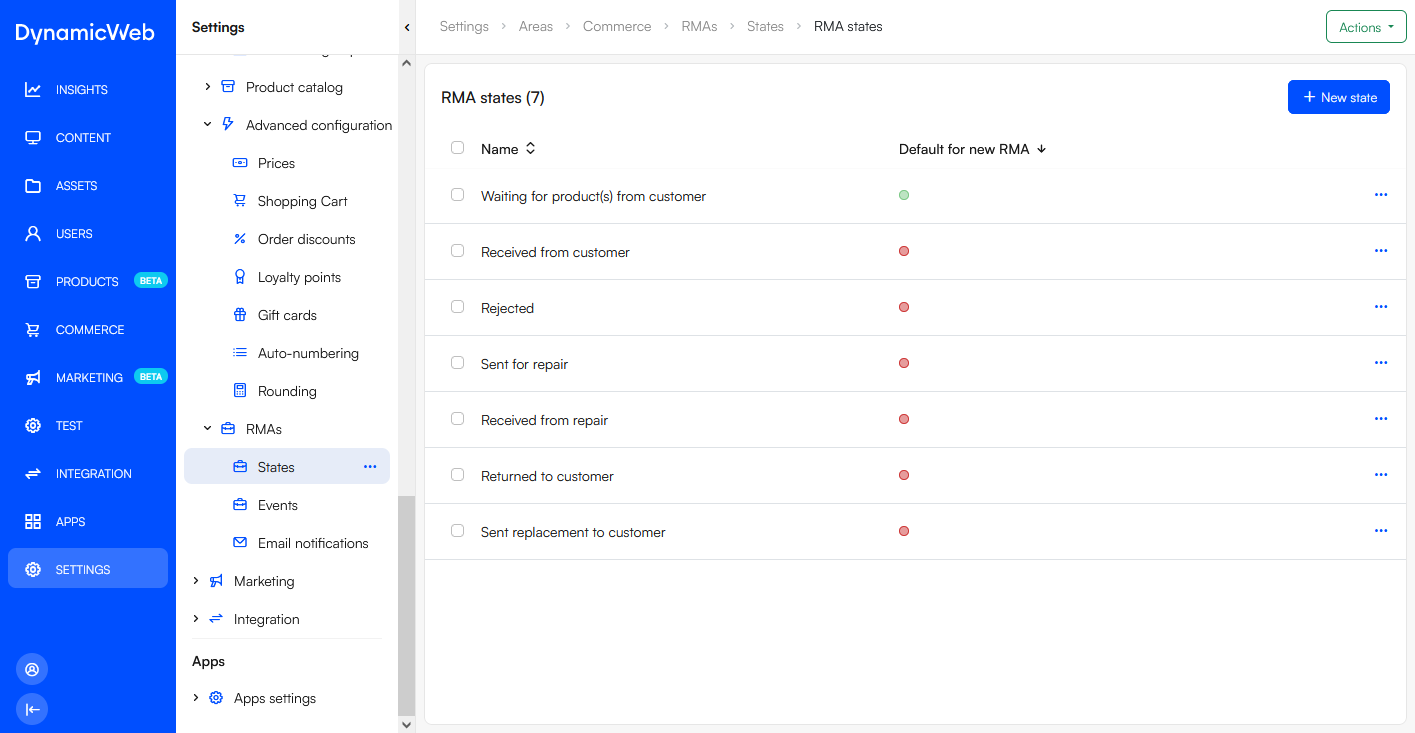
Task: Click the Gift cards icon in tree
Action: 240,315
